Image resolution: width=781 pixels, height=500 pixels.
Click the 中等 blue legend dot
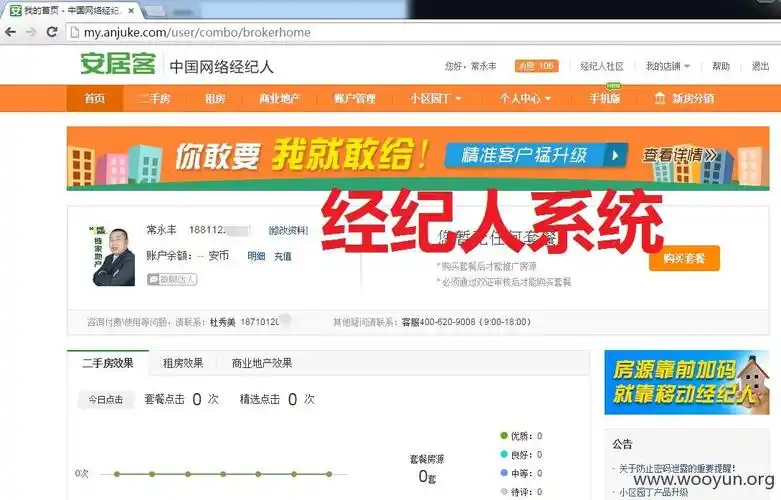504,473
